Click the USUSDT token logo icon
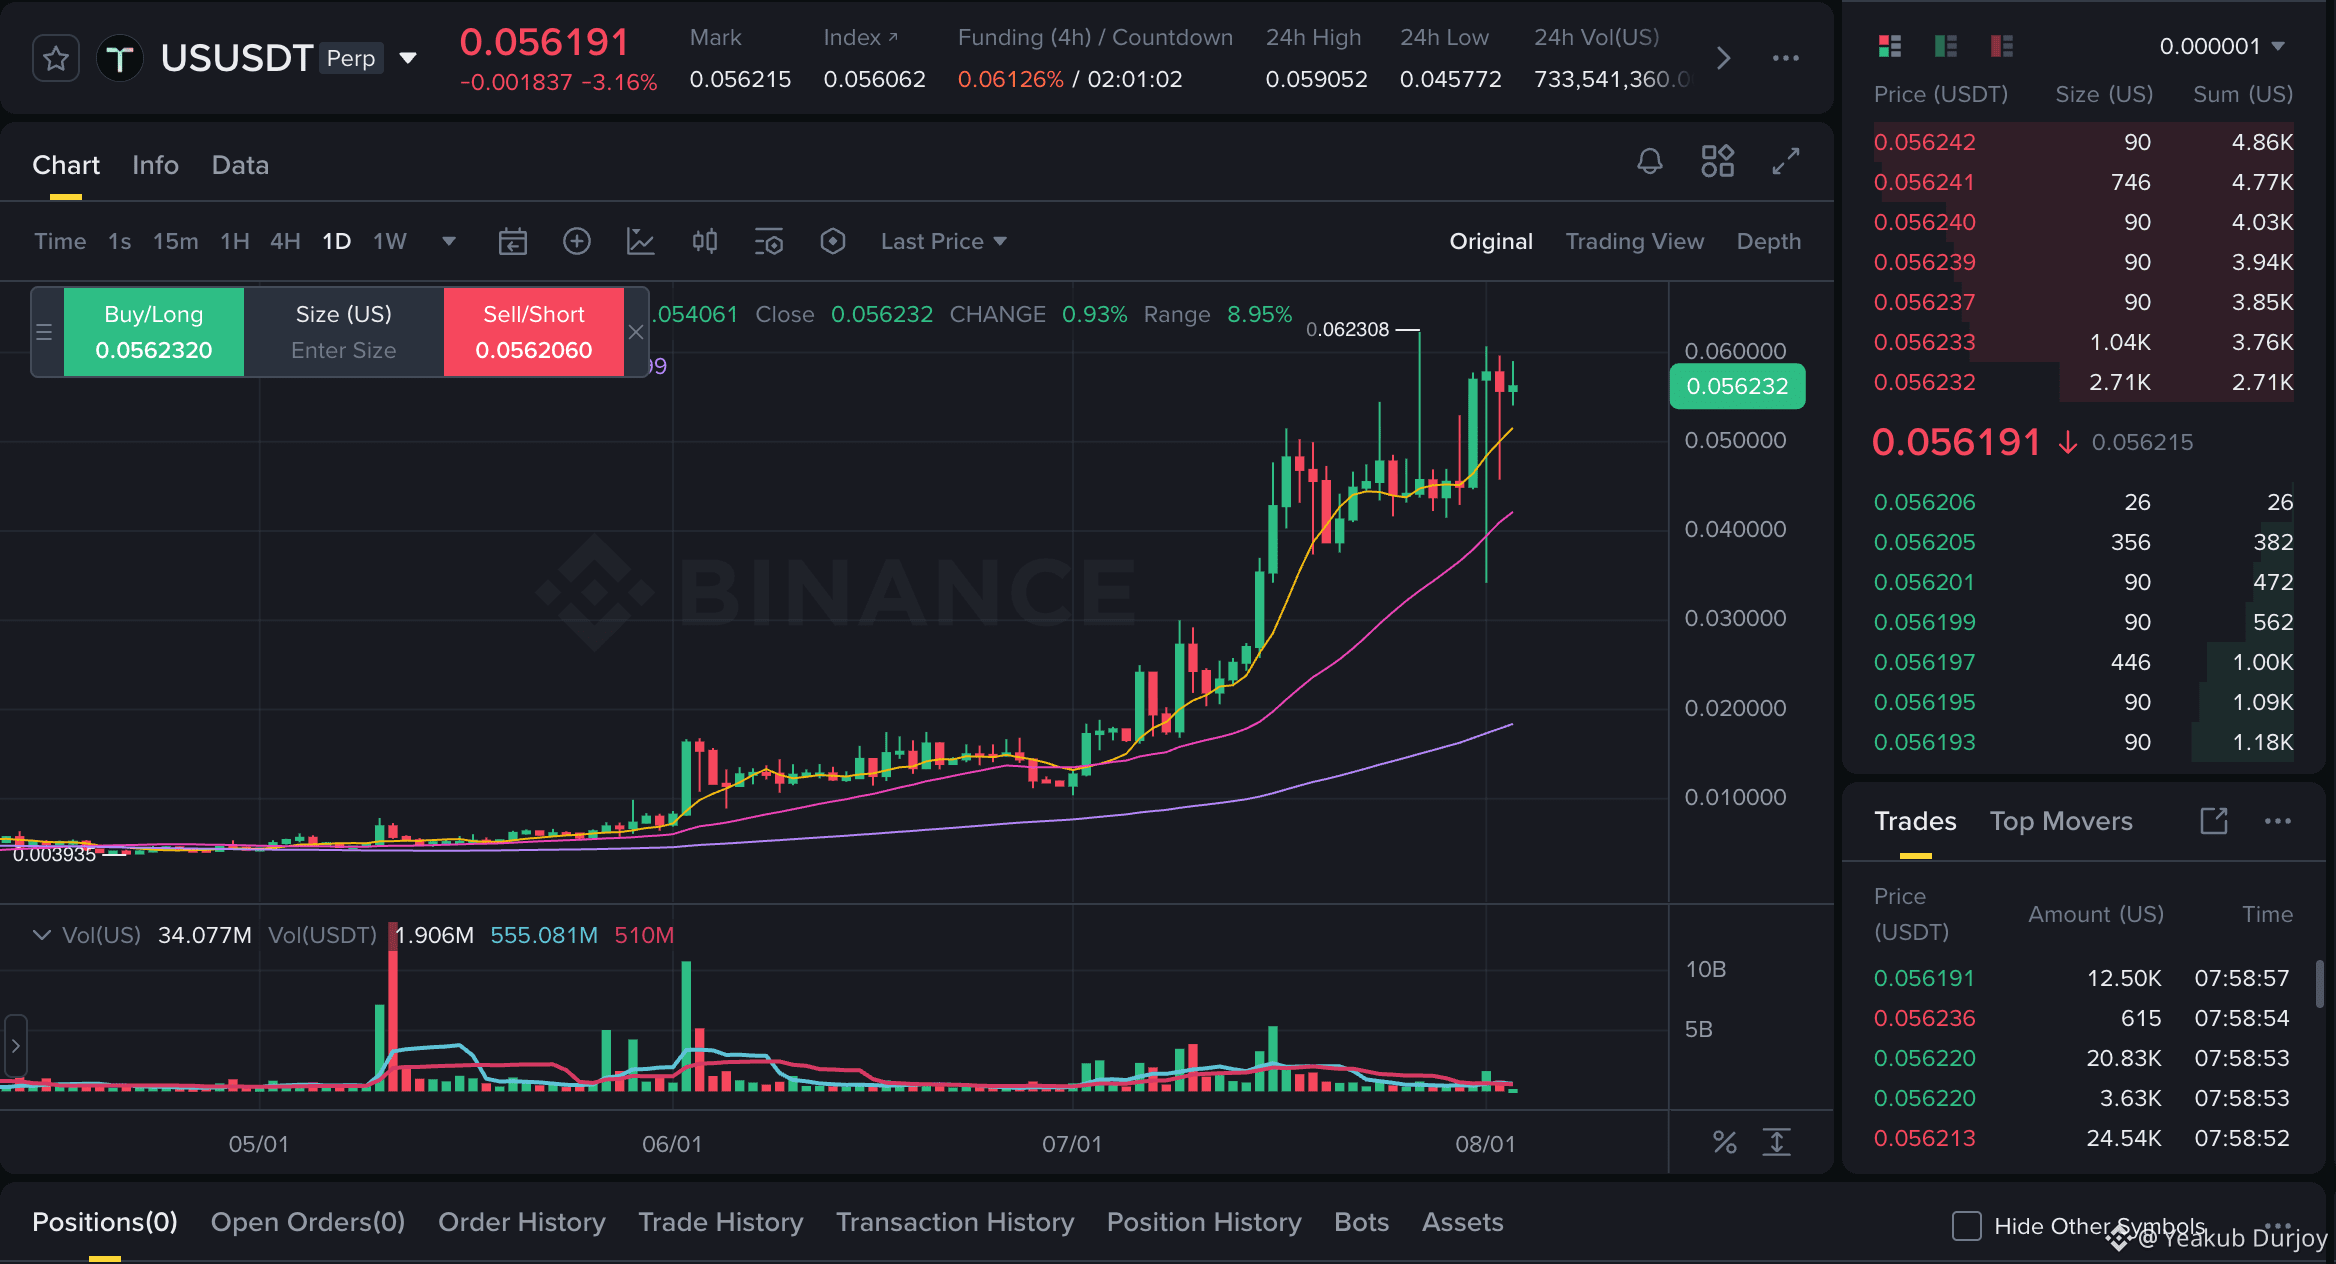2336x1264 pixels. point(120,58)
